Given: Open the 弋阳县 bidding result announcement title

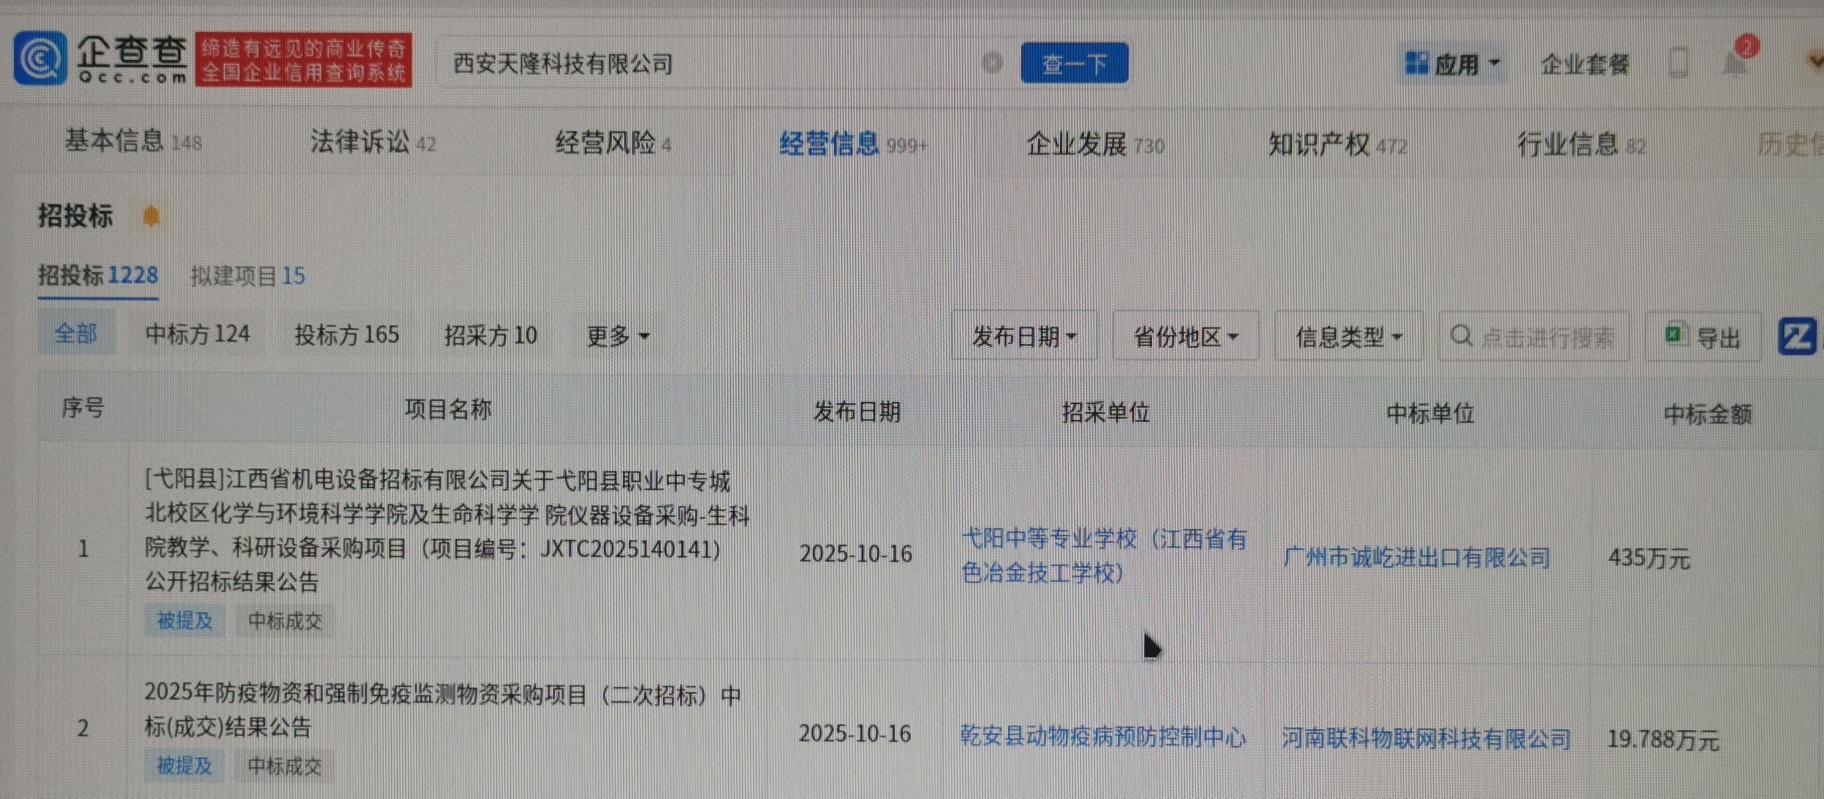Looking at the screenshot, I should point(447,531).
